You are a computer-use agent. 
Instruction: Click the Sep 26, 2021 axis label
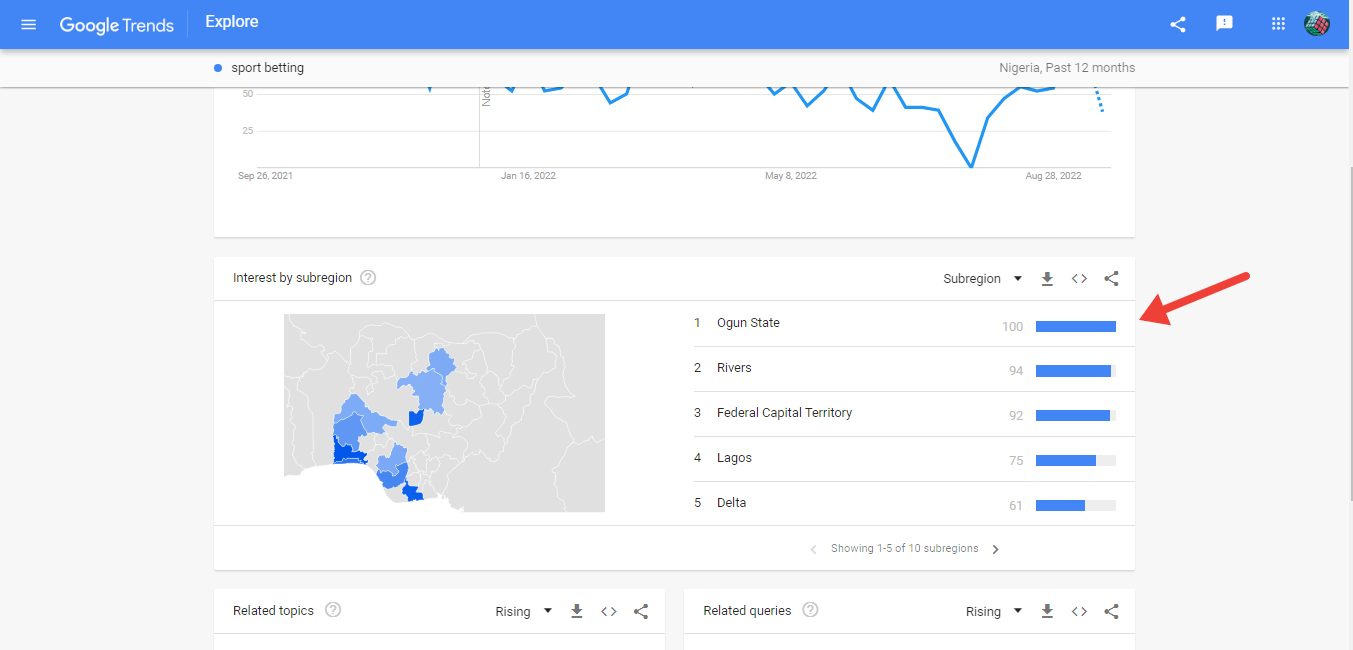pos(265,176)
